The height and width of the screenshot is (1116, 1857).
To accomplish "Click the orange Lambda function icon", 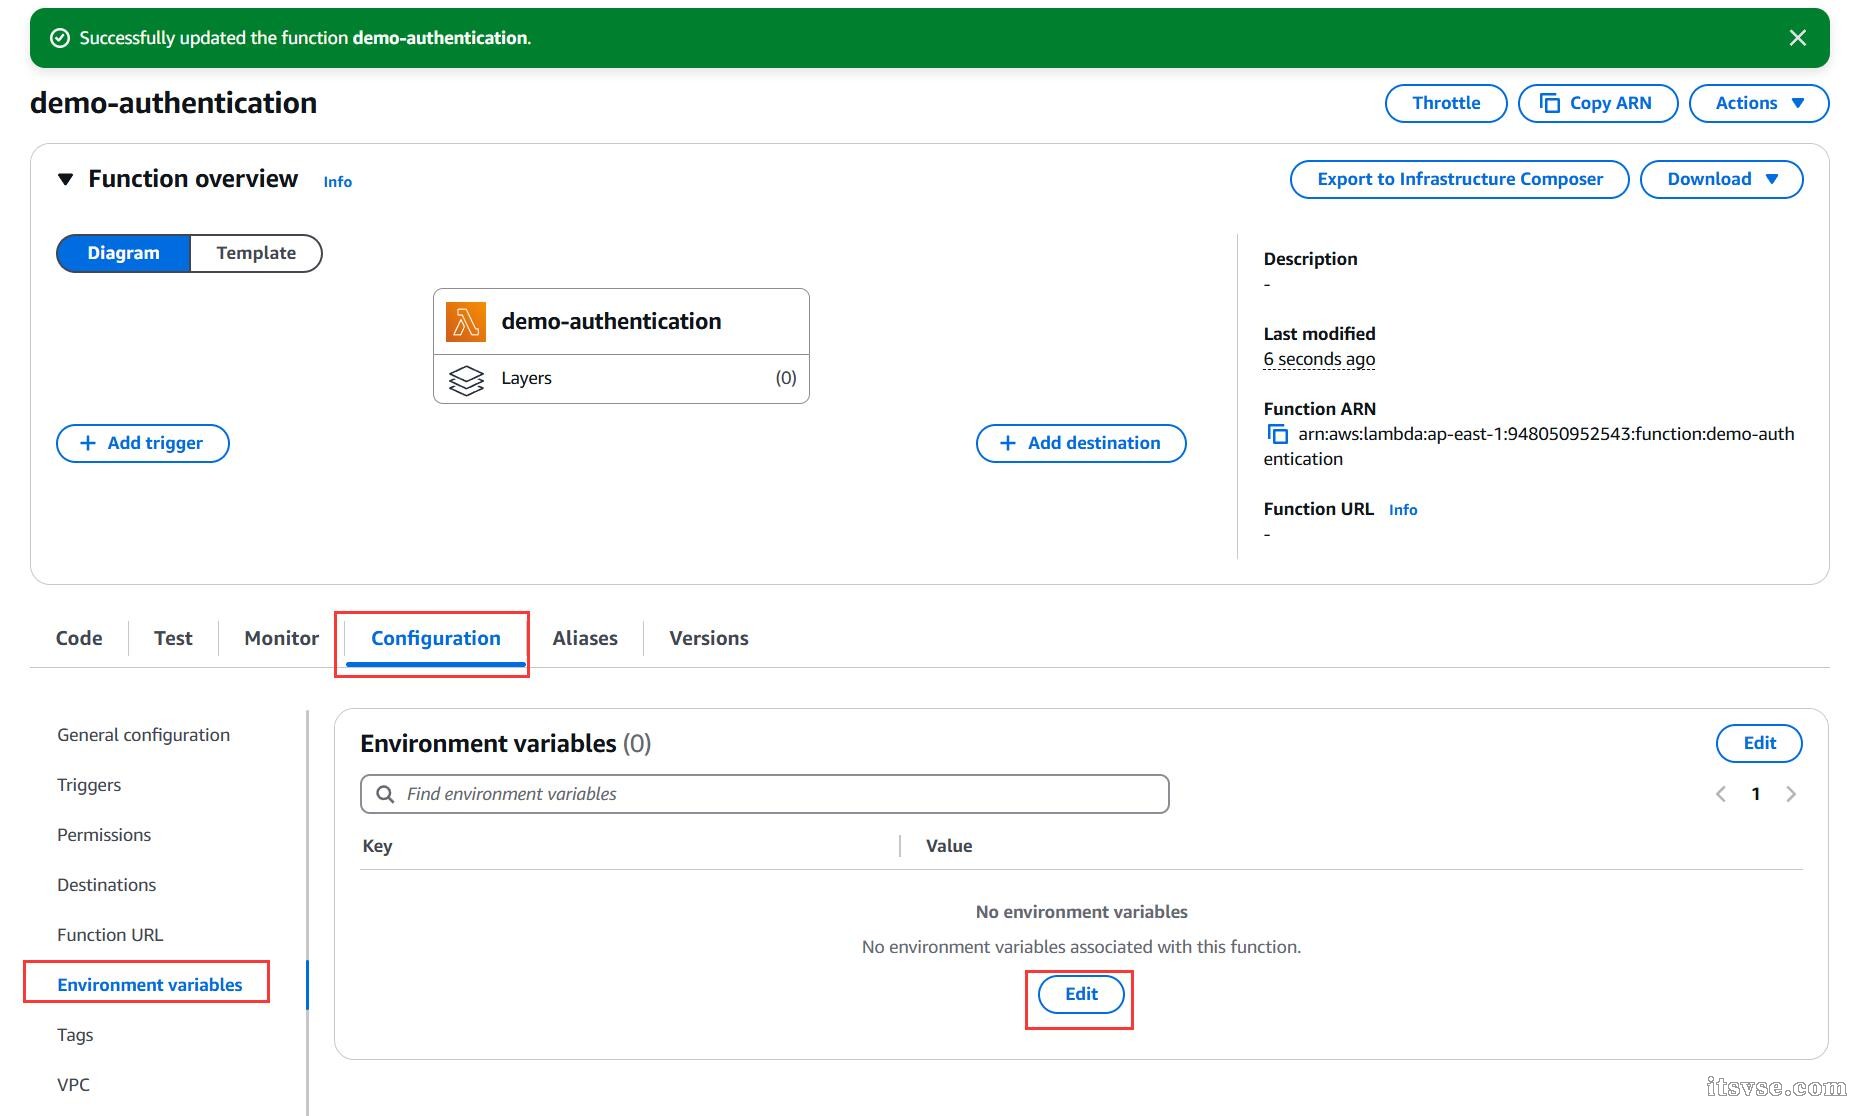I will point(466,322).
